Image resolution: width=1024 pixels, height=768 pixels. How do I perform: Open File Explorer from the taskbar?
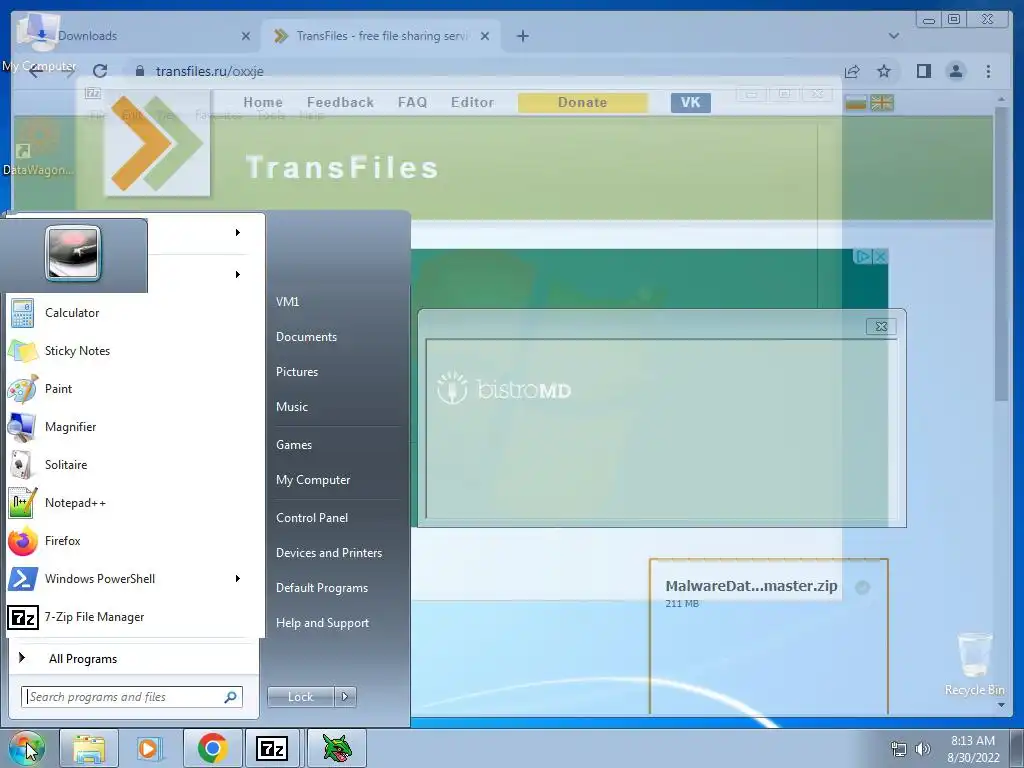click(x=89, y=748)
